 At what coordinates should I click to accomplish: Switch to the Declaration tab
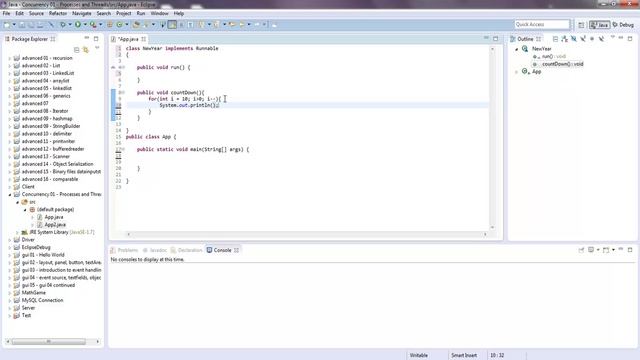pyautogui.click(x=187, y=250)
